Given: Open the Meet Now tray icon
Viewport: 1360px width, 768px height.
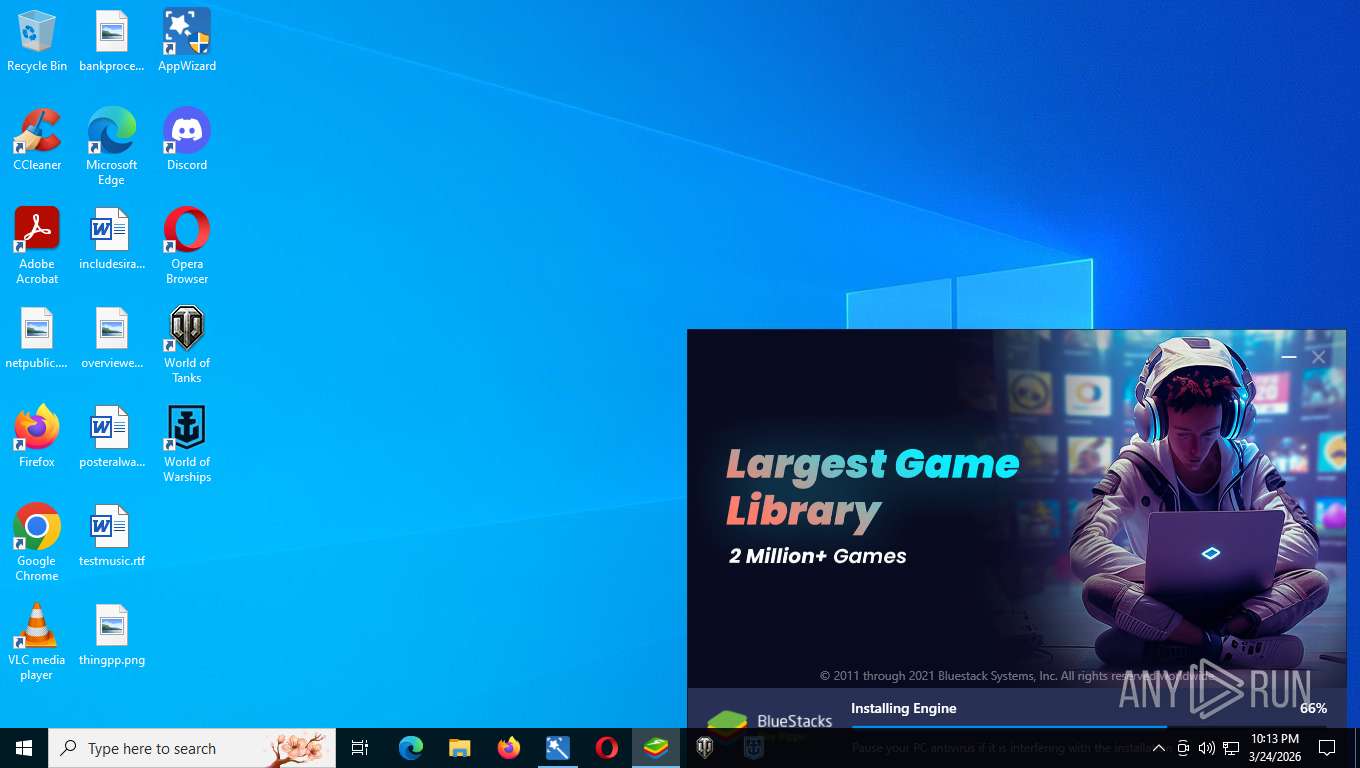Looking at the screenshot, I should pyautogui.click(x=1183, y=748).
